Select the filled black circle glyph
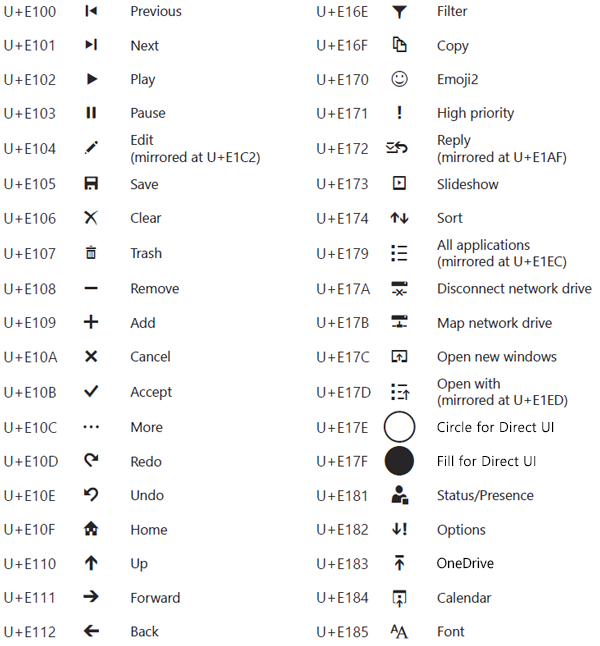This screenshot has height=646, width=600. click(x=399, y=461)
